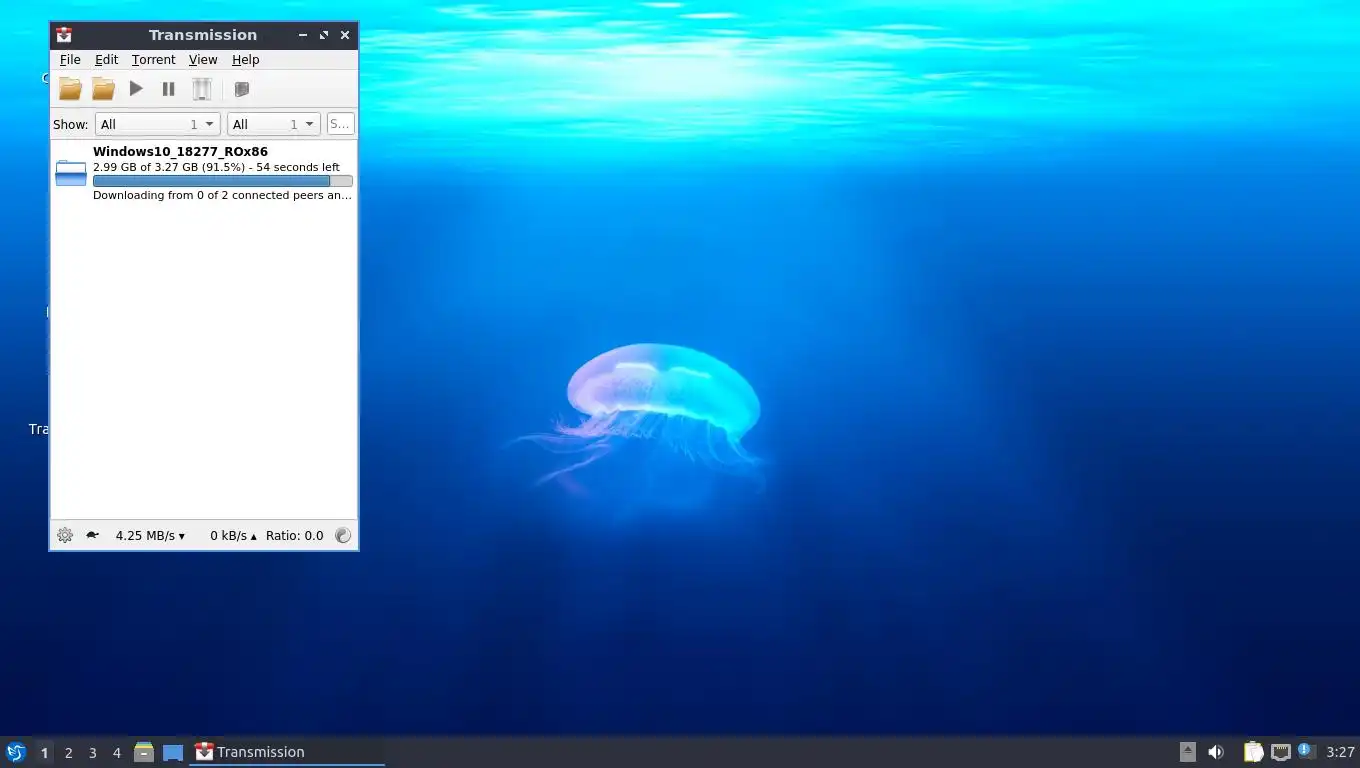
Task: Click the Ratio: 0.0 status text
Action: coord(294,536)
